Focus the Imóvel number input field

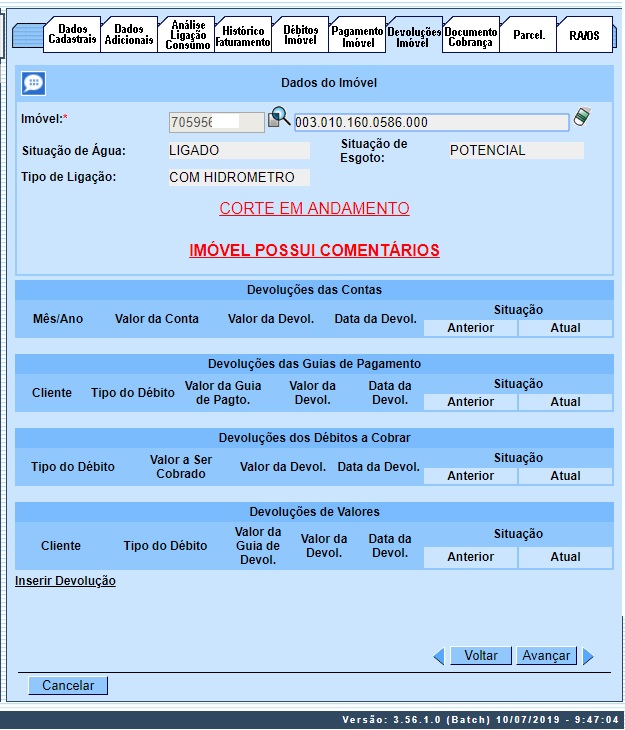coord(217,122)
